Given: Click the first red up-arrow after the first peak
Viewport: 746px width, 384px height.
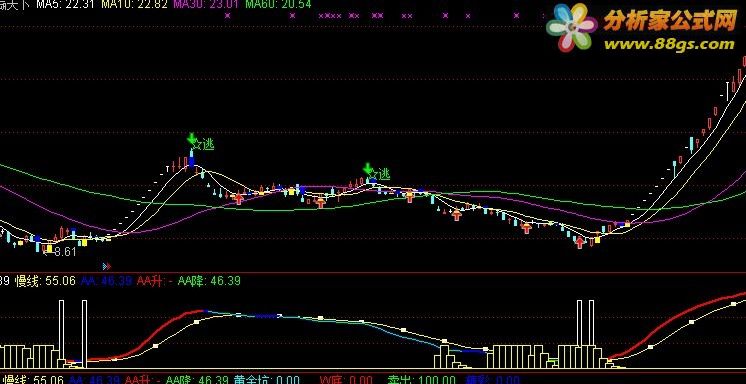Looking at the screenshot, I should click(238, 197).
